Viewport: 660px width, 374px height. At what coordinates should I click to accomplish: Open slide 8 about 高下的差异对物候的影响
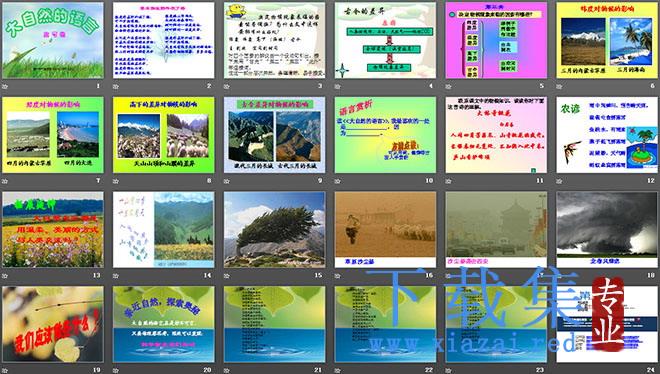pos(163,135)
